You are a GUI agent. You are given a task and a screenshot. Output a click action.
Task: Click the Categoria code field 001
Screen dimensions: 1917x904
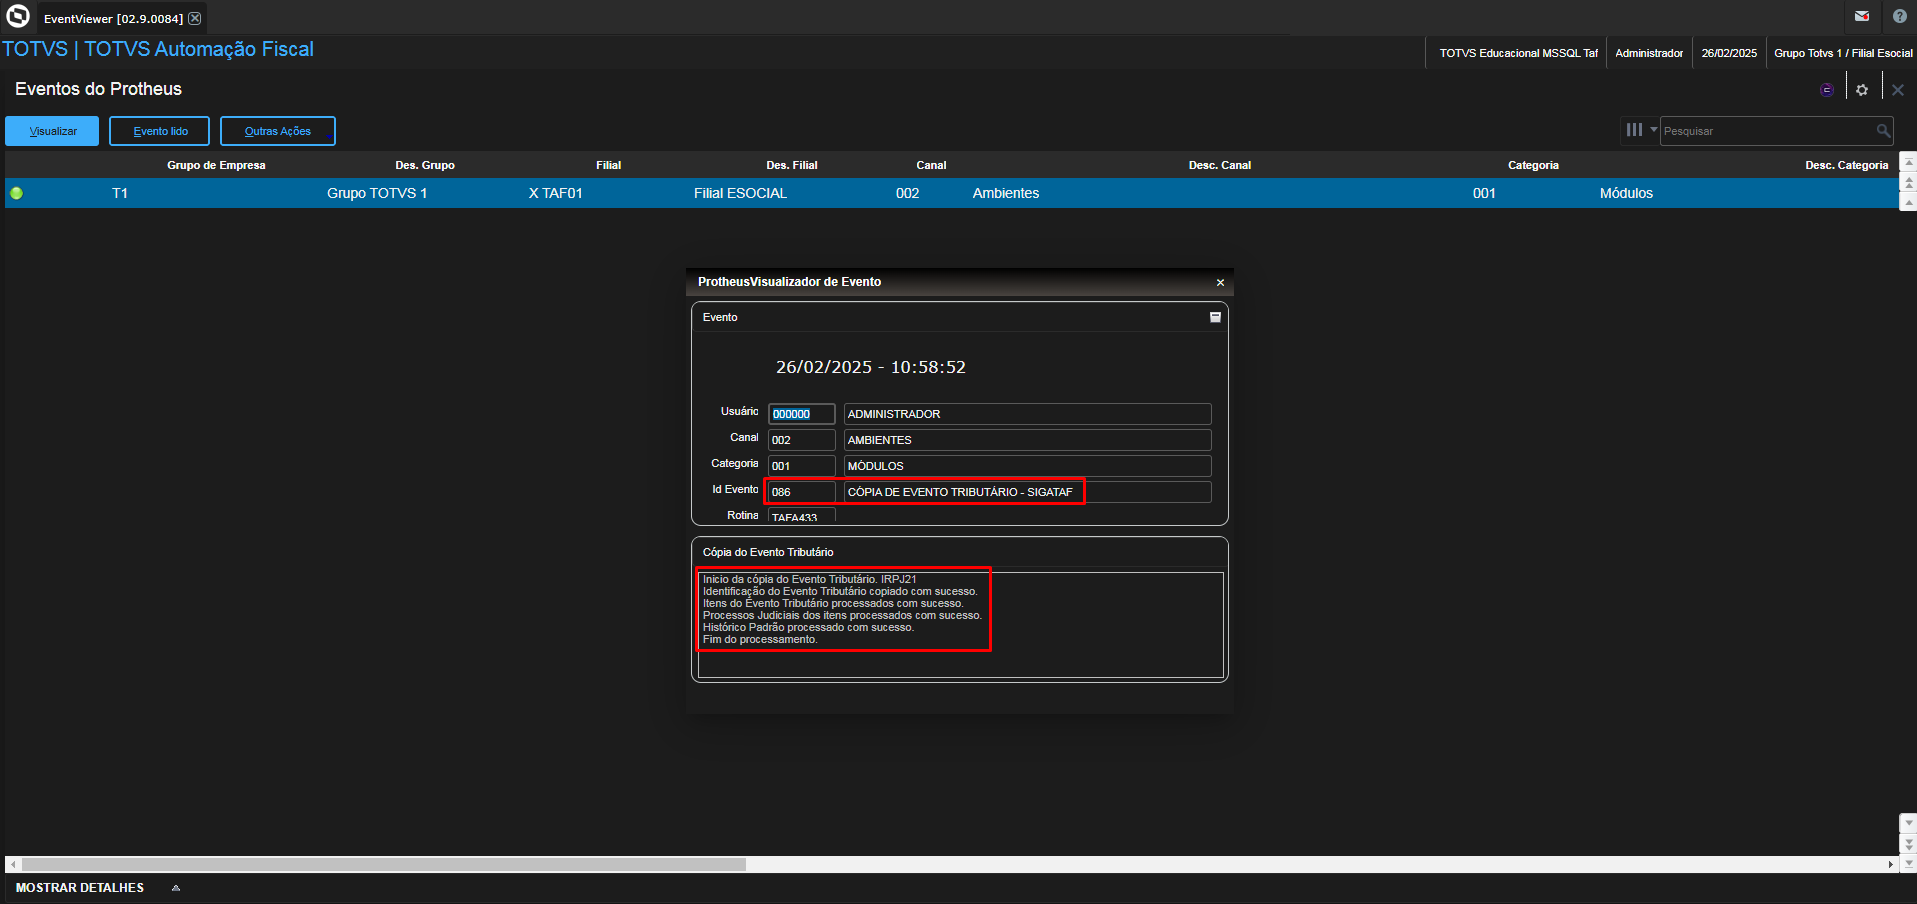(x=801, y=466)
